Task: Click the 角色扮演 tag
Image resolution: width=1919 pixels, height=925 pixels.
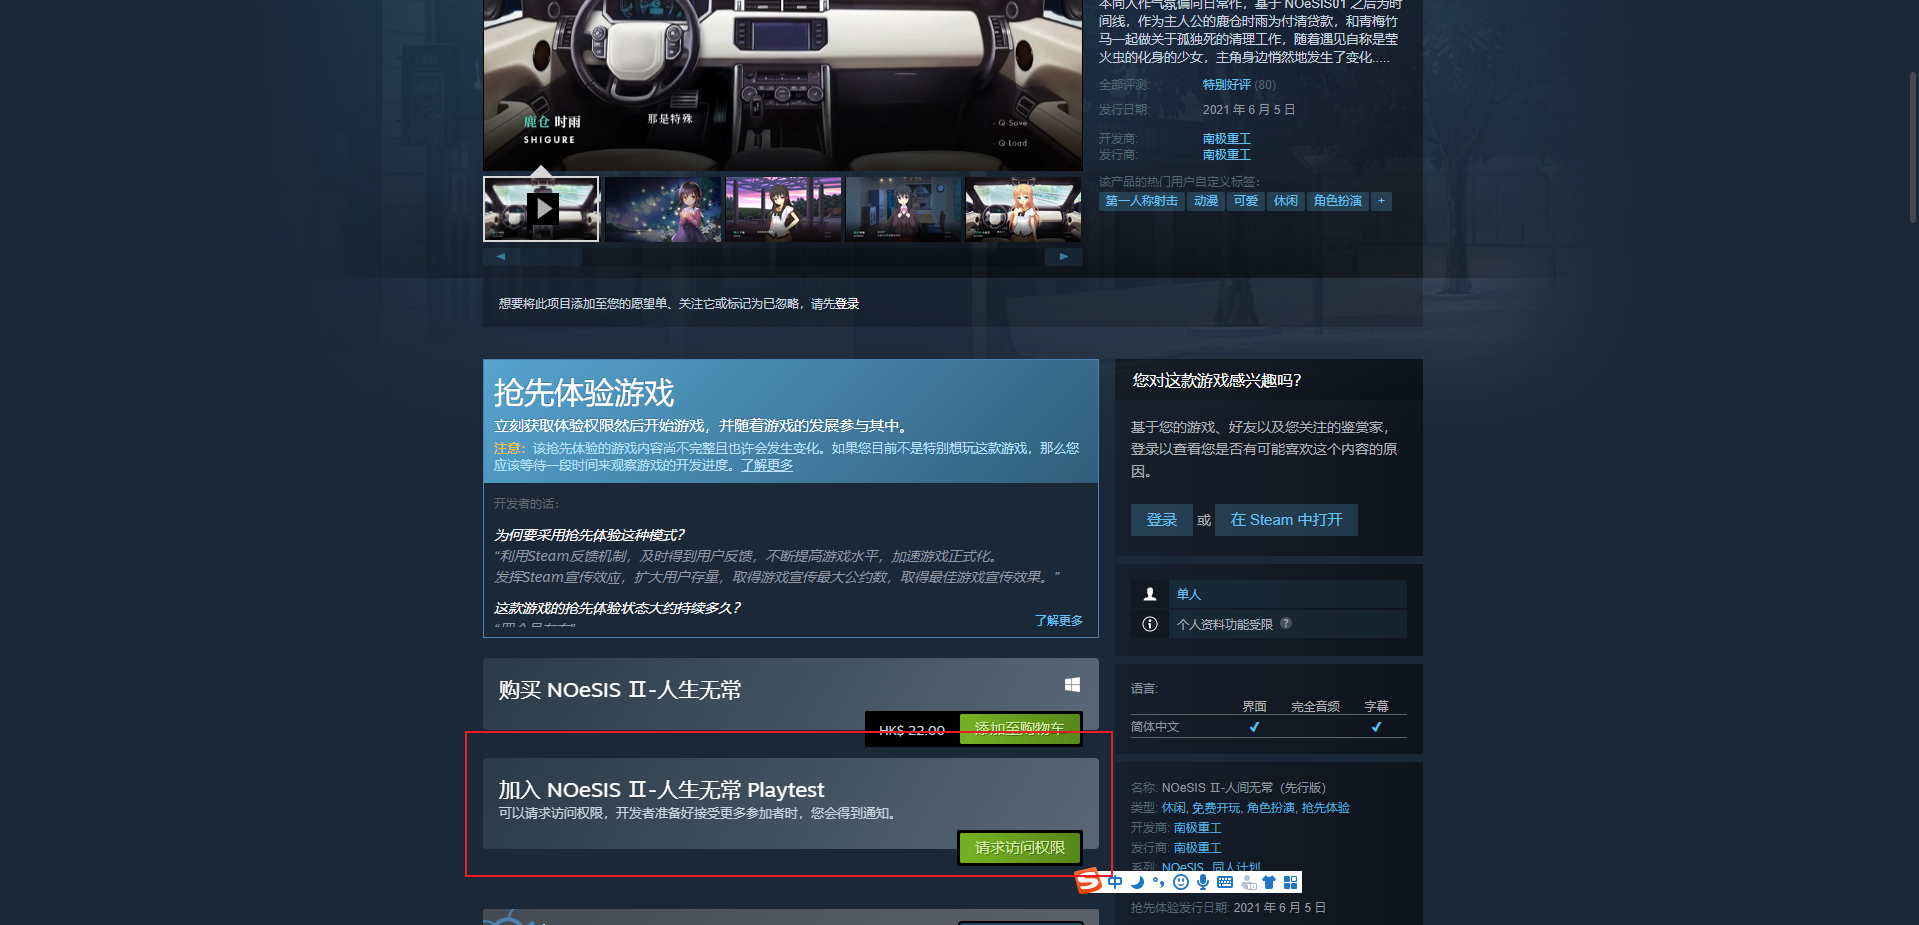Action: point(1338,201)
